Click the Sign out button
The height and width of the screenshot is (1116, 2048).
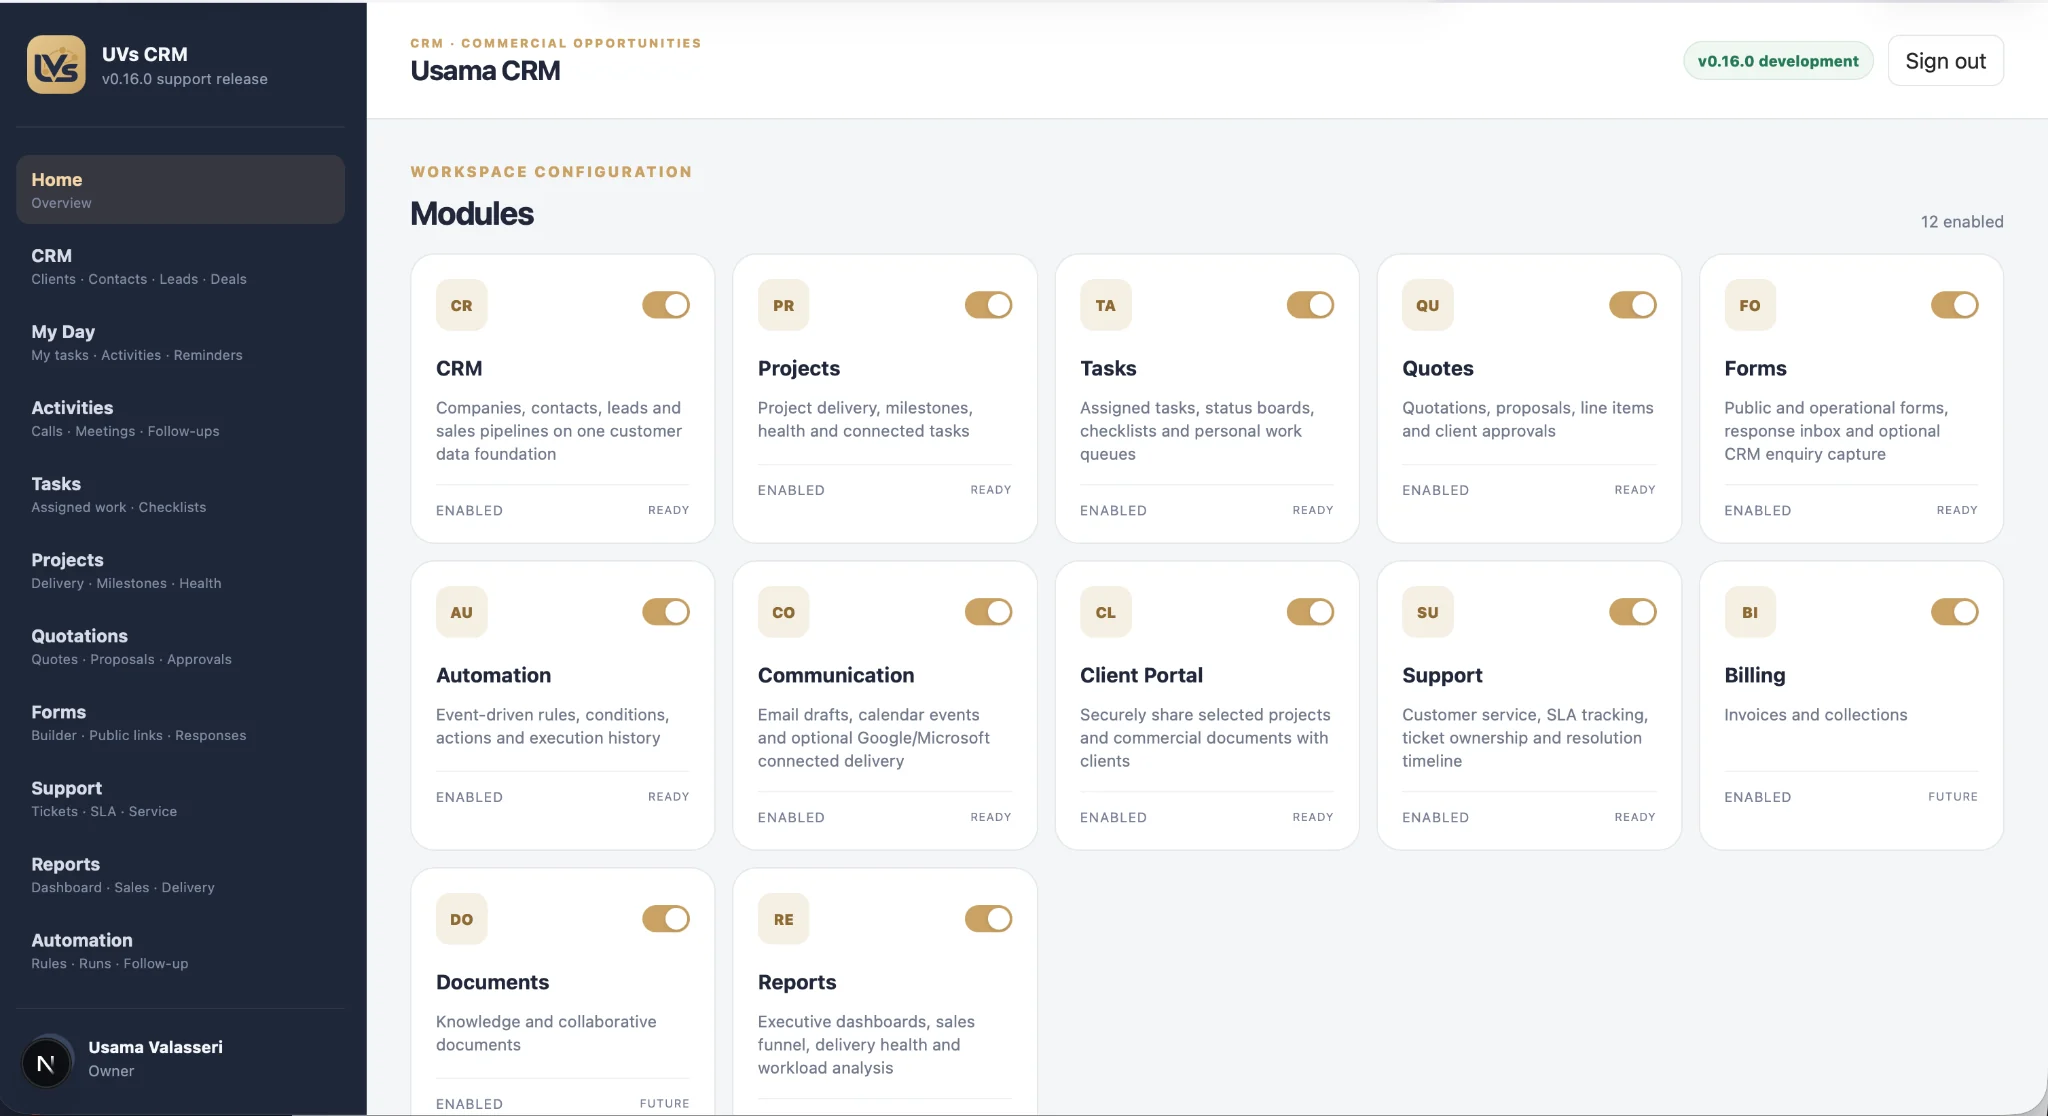[1945, 61]
